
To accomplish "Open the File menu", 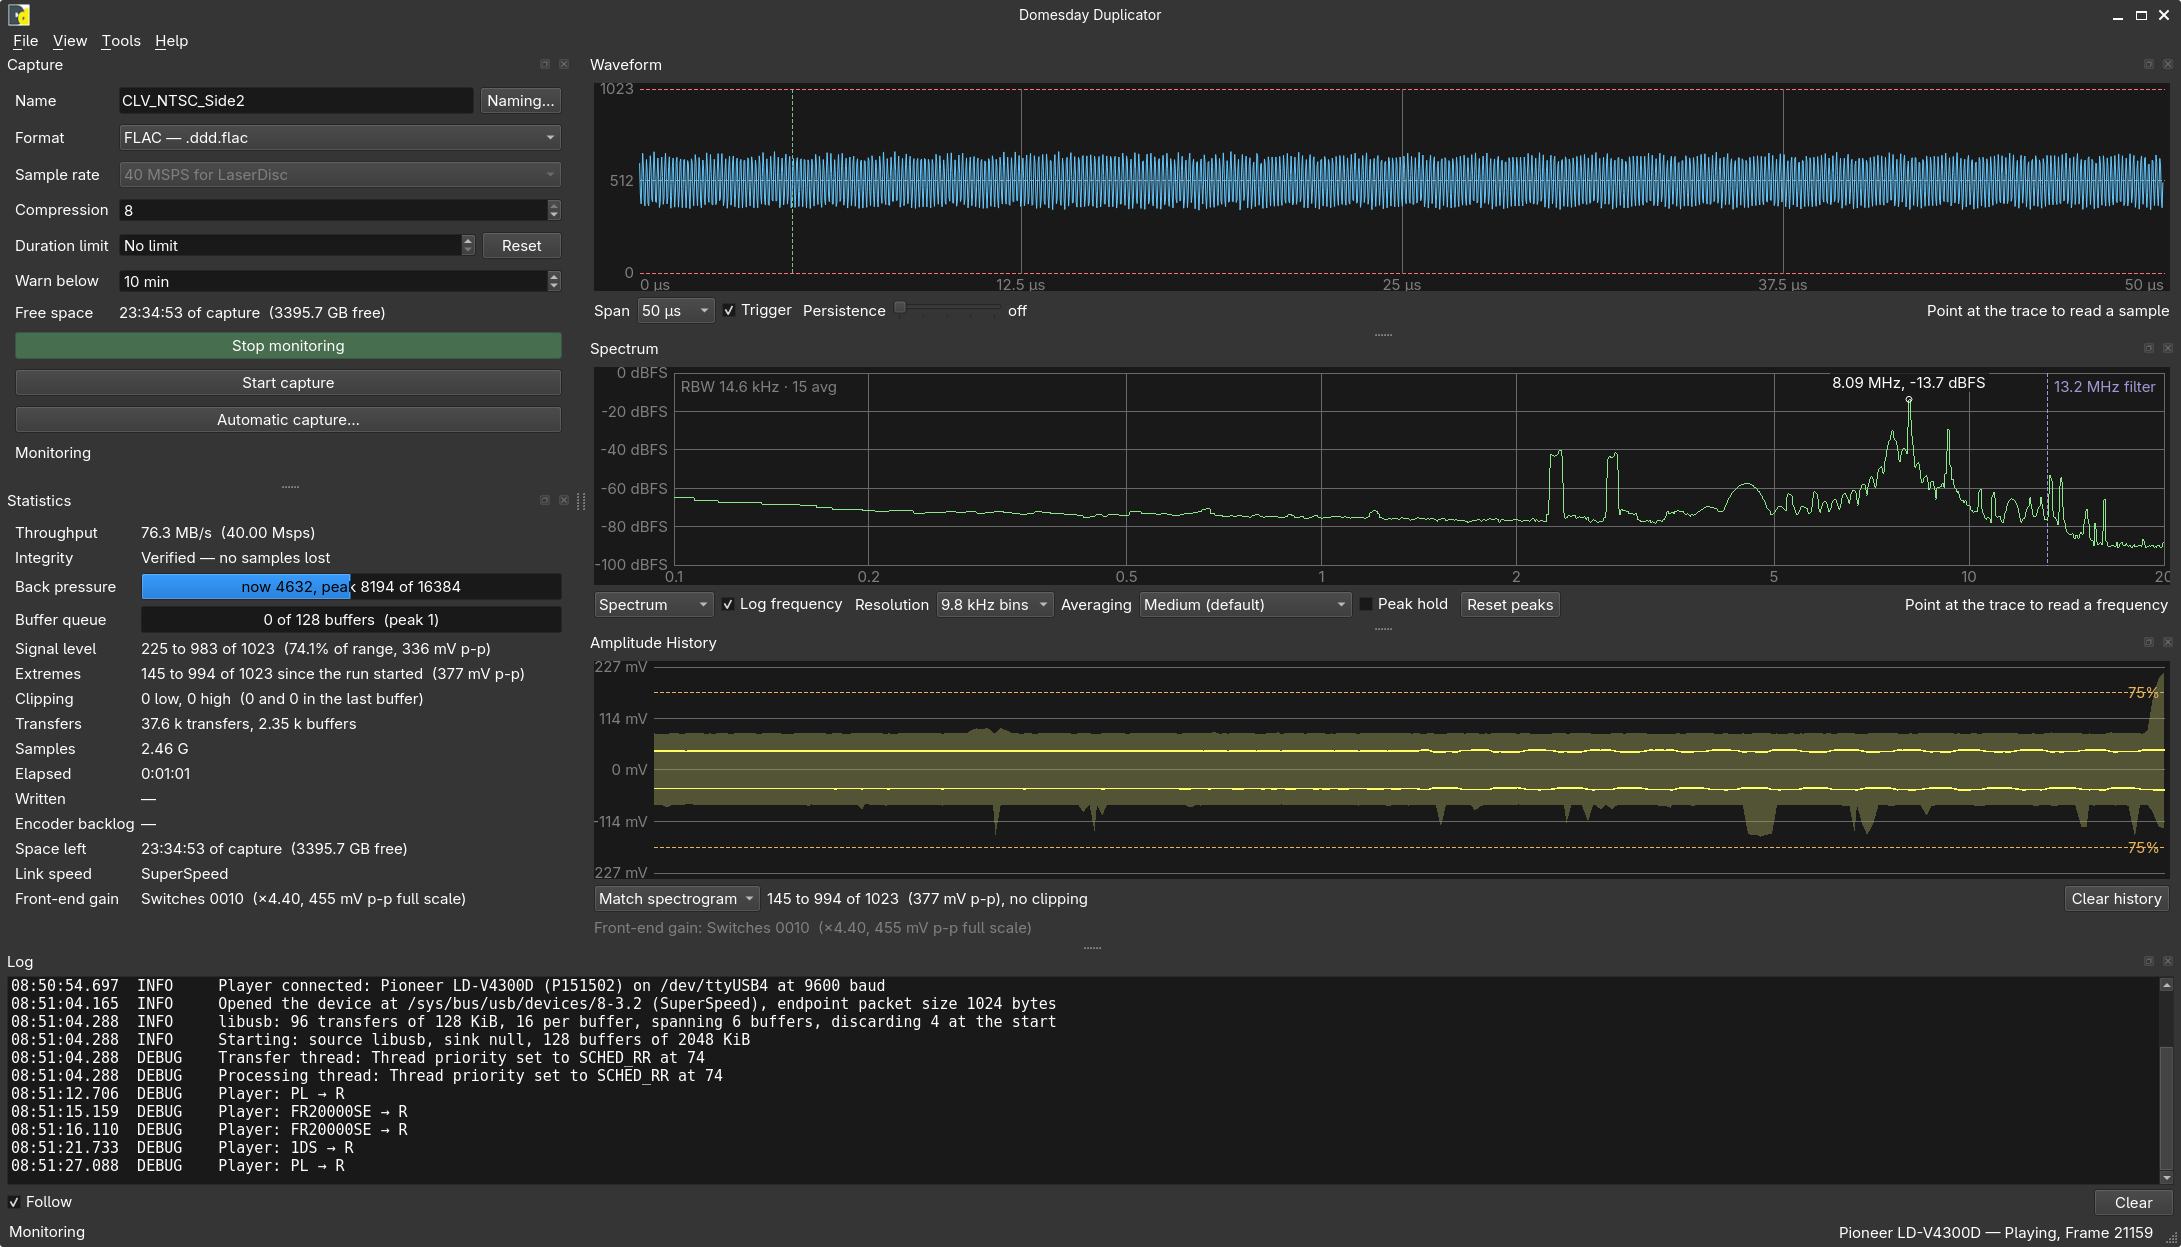I will [x=25, y=41].
